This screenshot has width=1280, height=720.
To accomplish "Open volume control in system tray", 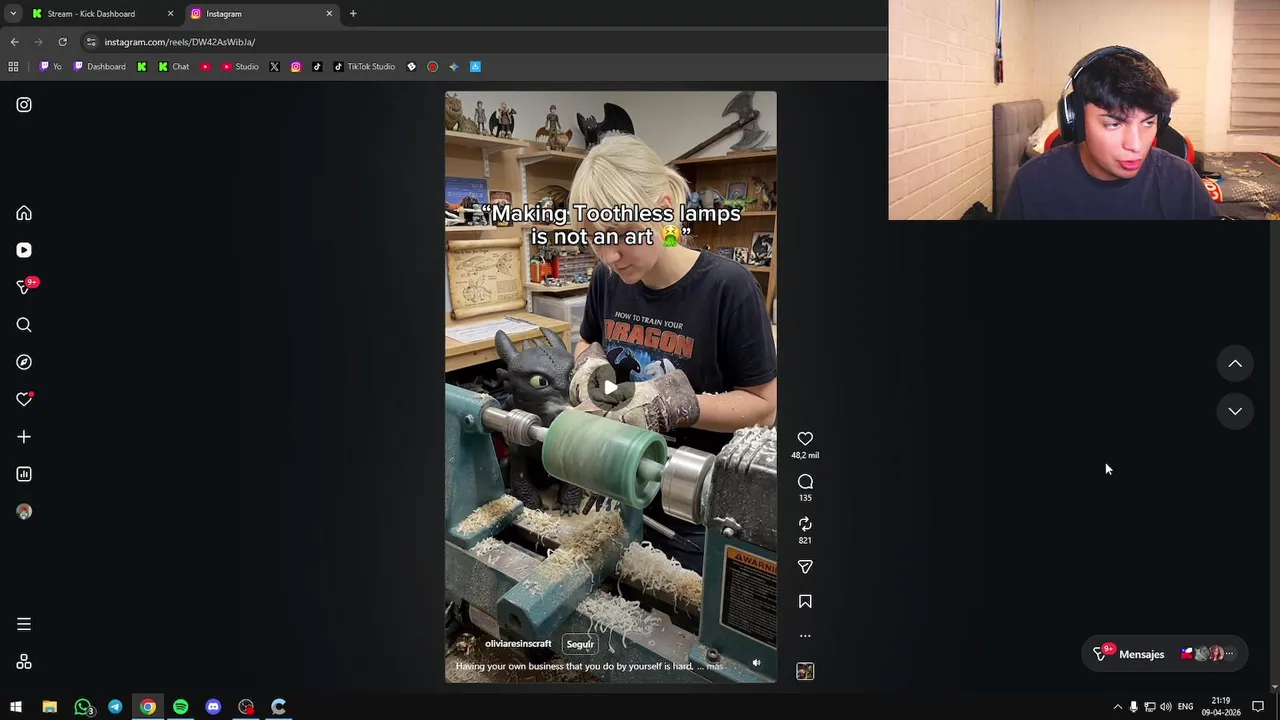I will (1166, 707).
